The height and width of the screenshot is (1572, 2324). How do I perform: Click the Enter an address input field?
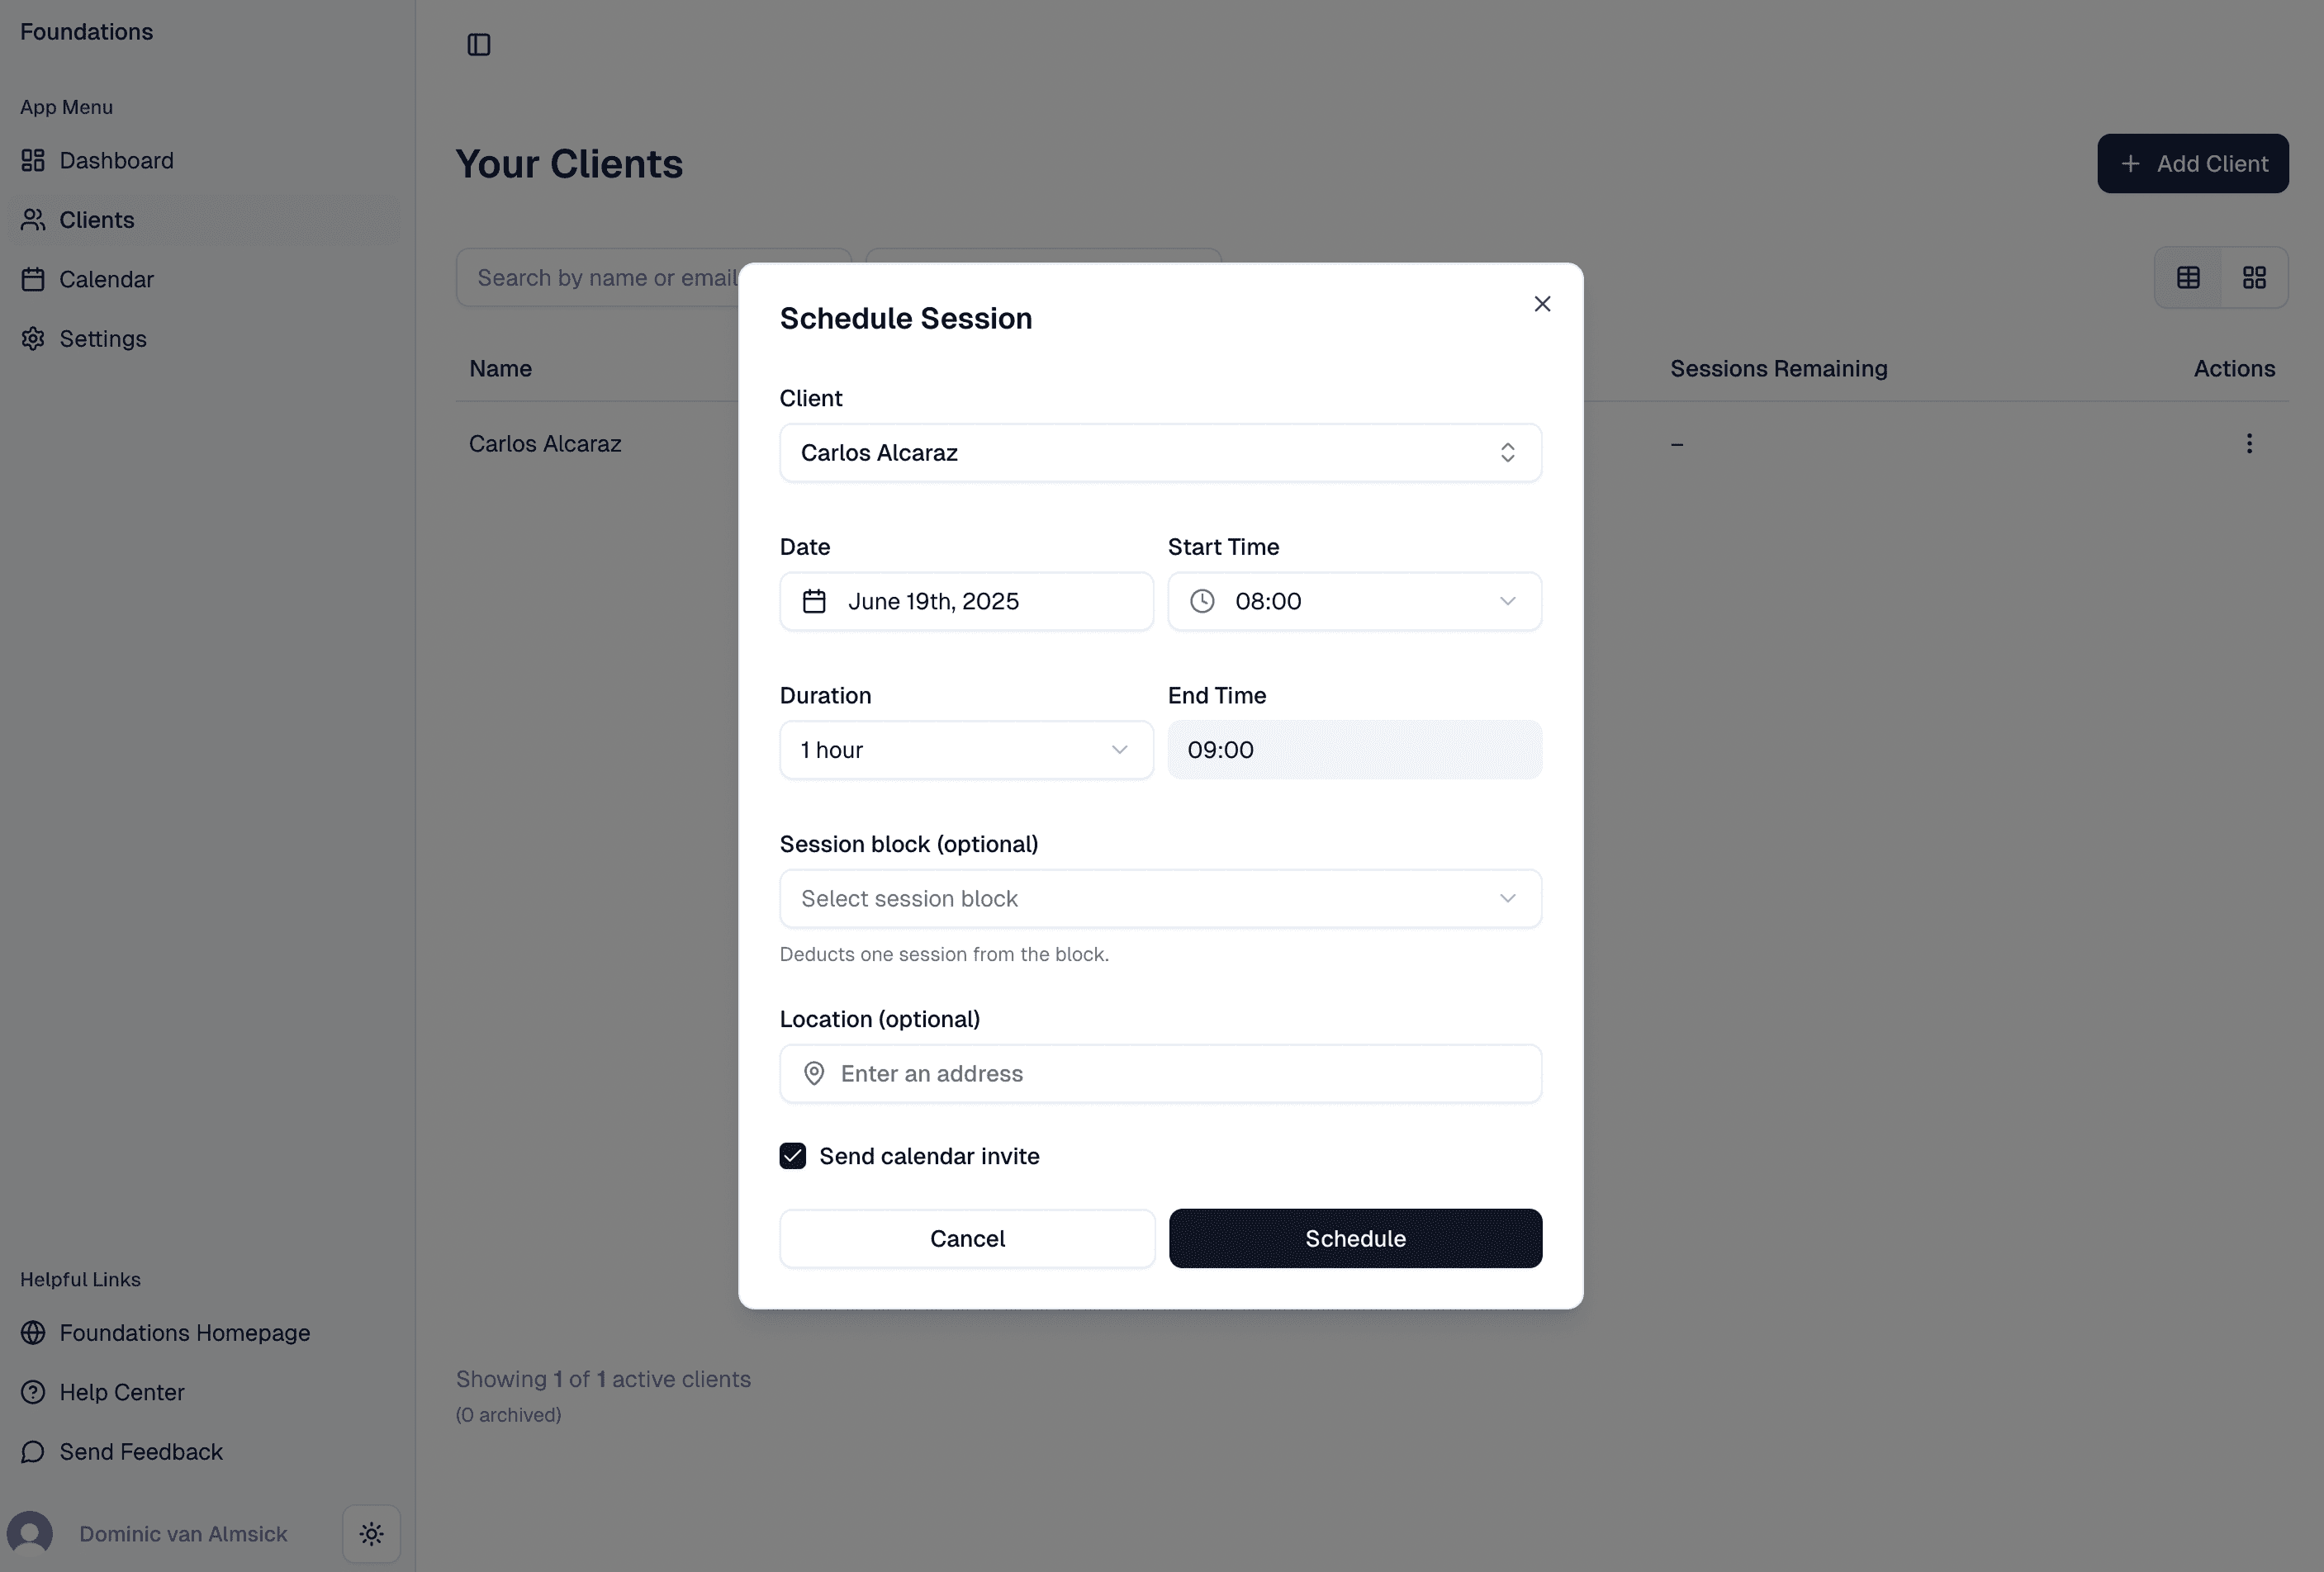(x=1159, y=1073)
